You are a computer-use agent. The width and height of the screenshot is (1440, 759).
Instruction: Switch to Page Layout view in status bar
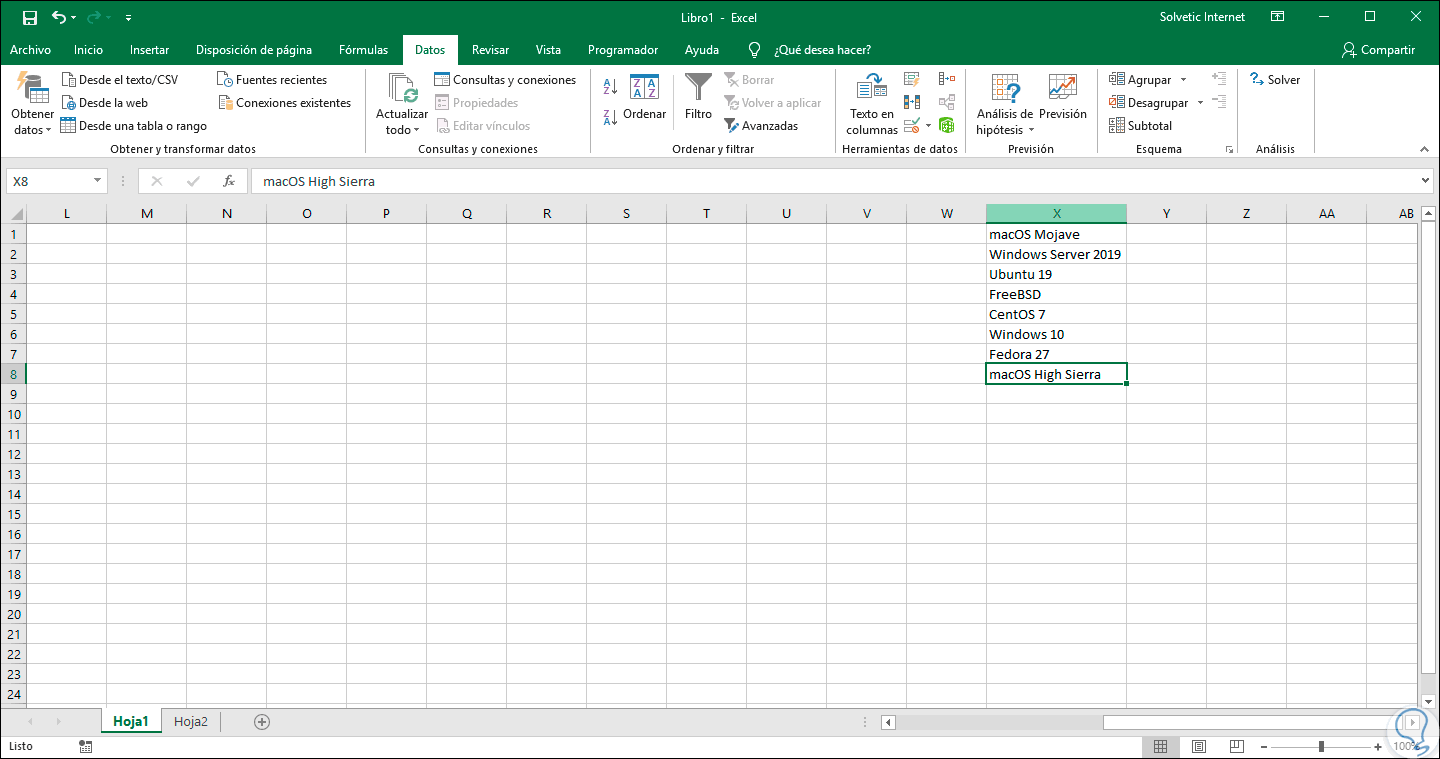click(x=1198, y=746)
